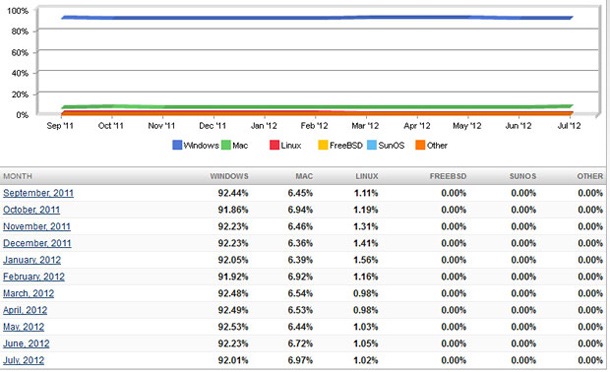This screenshot has height=372, width=610.
Task: Select Mac value 6.92% for February
Action: (300, 277)
